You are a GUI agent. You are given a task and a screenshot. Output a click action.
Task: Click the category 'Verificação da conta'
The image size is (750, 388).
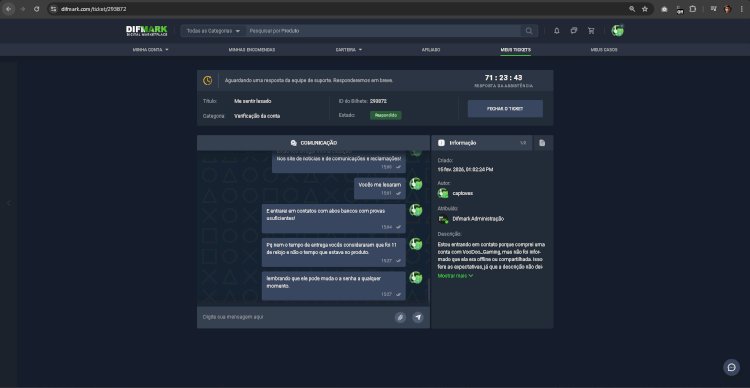coord(257,116)
